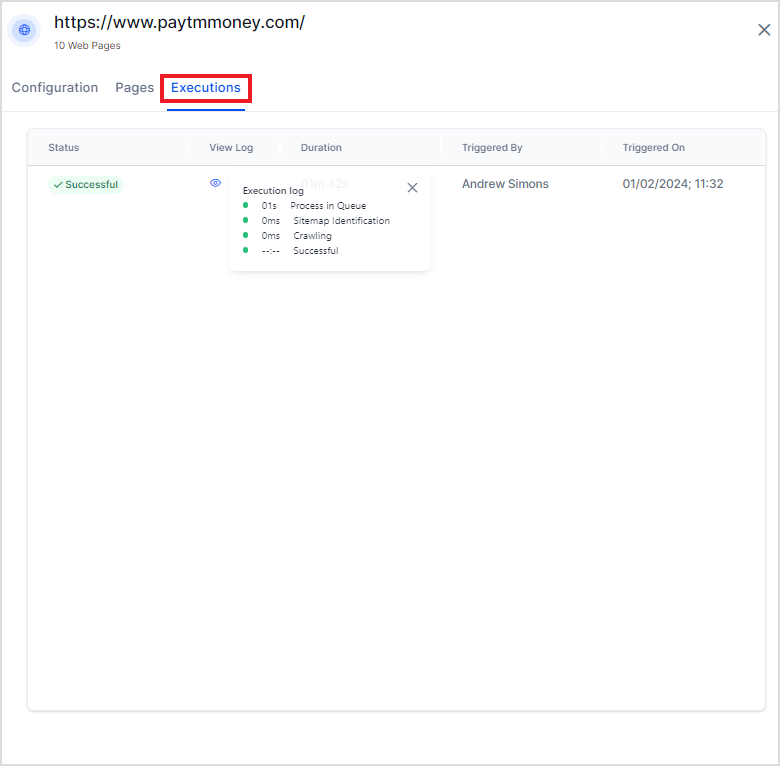
Task: Click the Andrew Simons name
Action: 505,184
